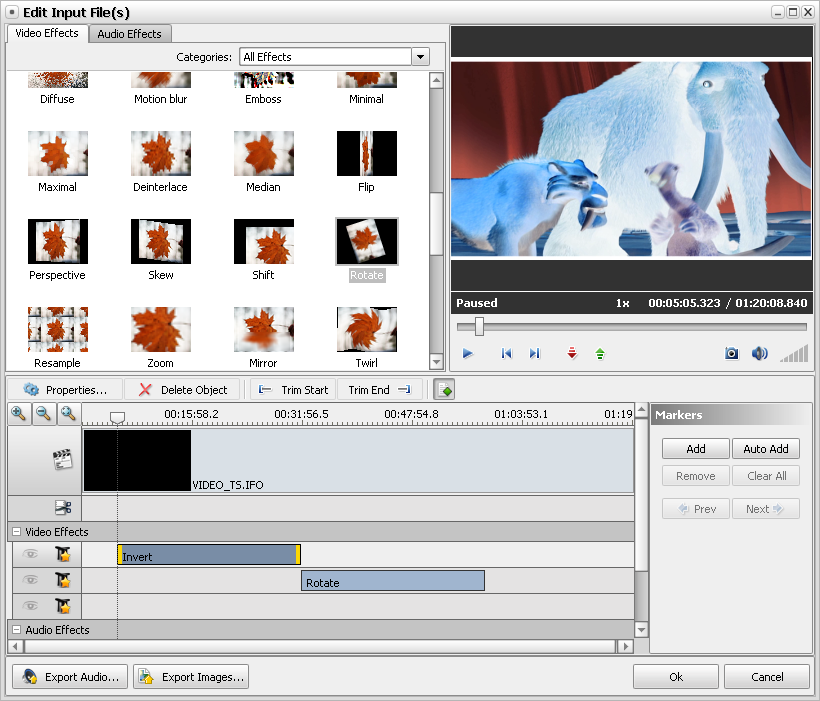Zoom in on the timeline
This screenshot has width=820, height=701.
[19, 414]
